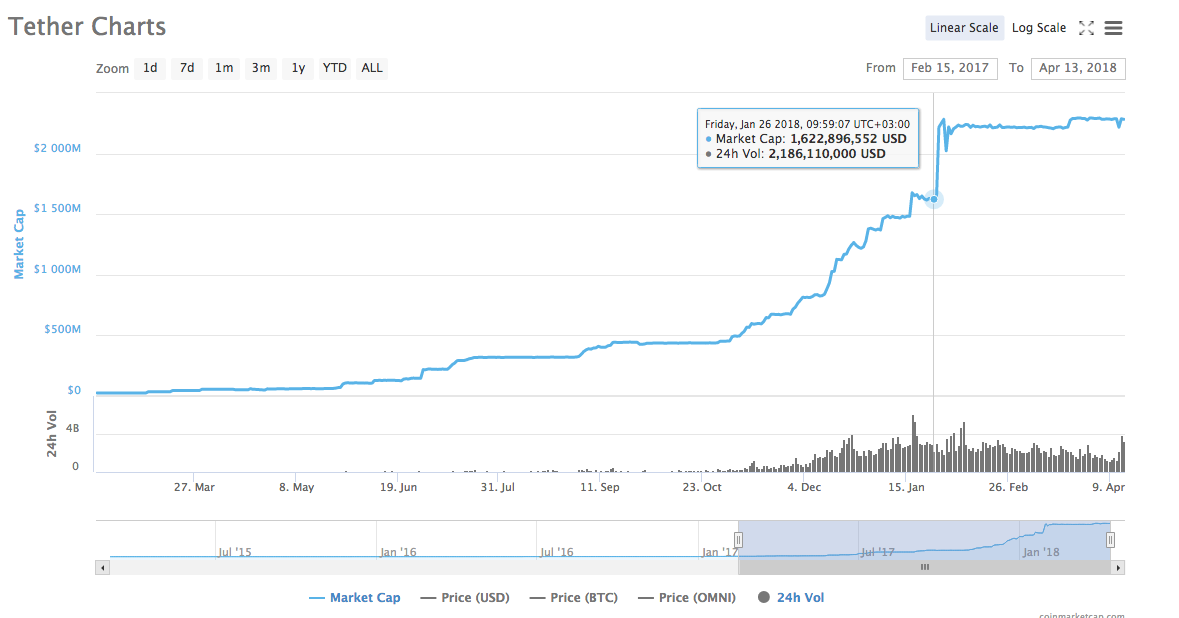Click the 4. Dec x-axis label
Viewport: 1179px width, 618px height.
click(x=804, y=487)
